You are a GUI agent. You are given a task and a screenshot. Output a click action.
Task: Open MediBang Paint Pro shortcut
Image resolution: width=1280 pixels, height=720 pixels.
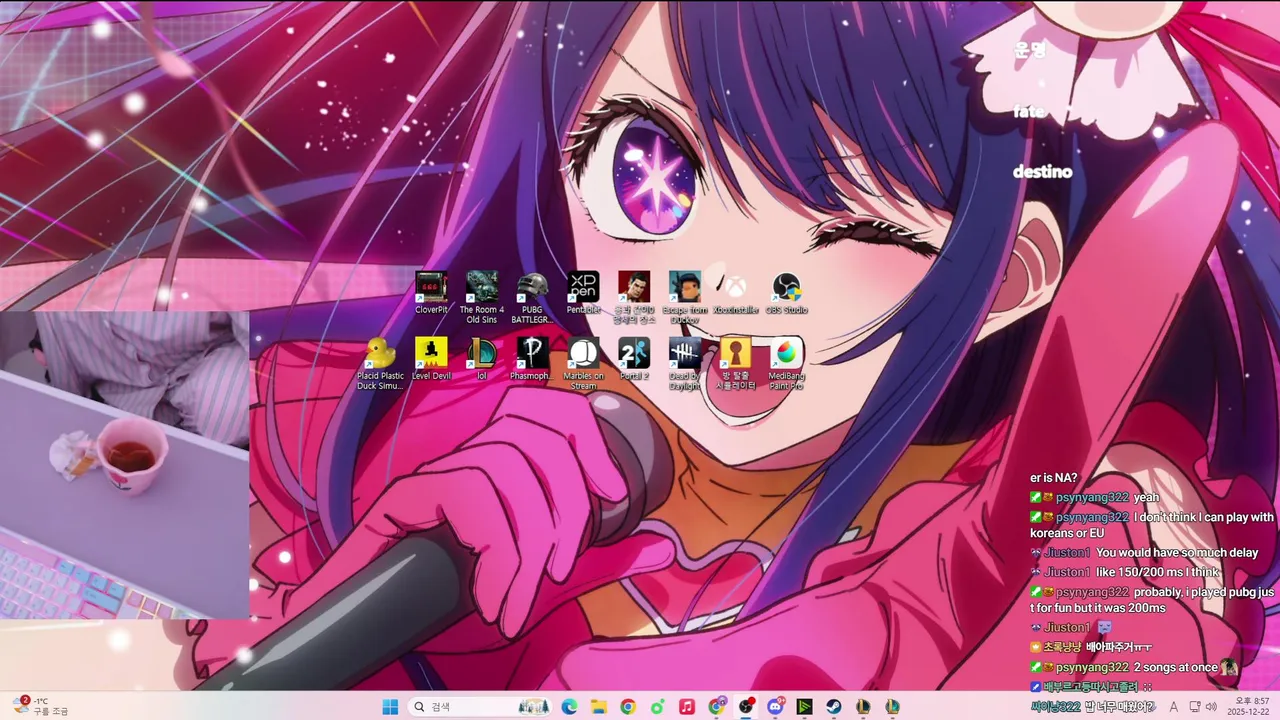click(787, 363)
